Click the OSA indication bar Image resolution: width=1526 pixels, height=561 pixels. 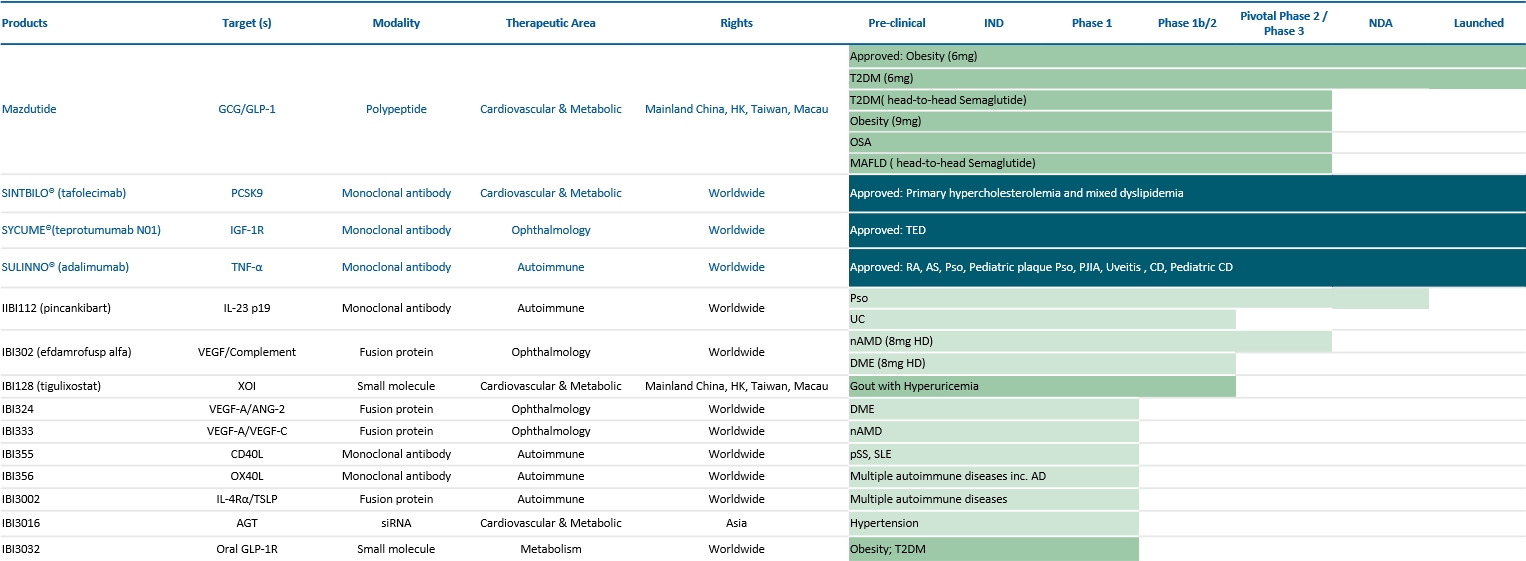(x=1090, y=142)
